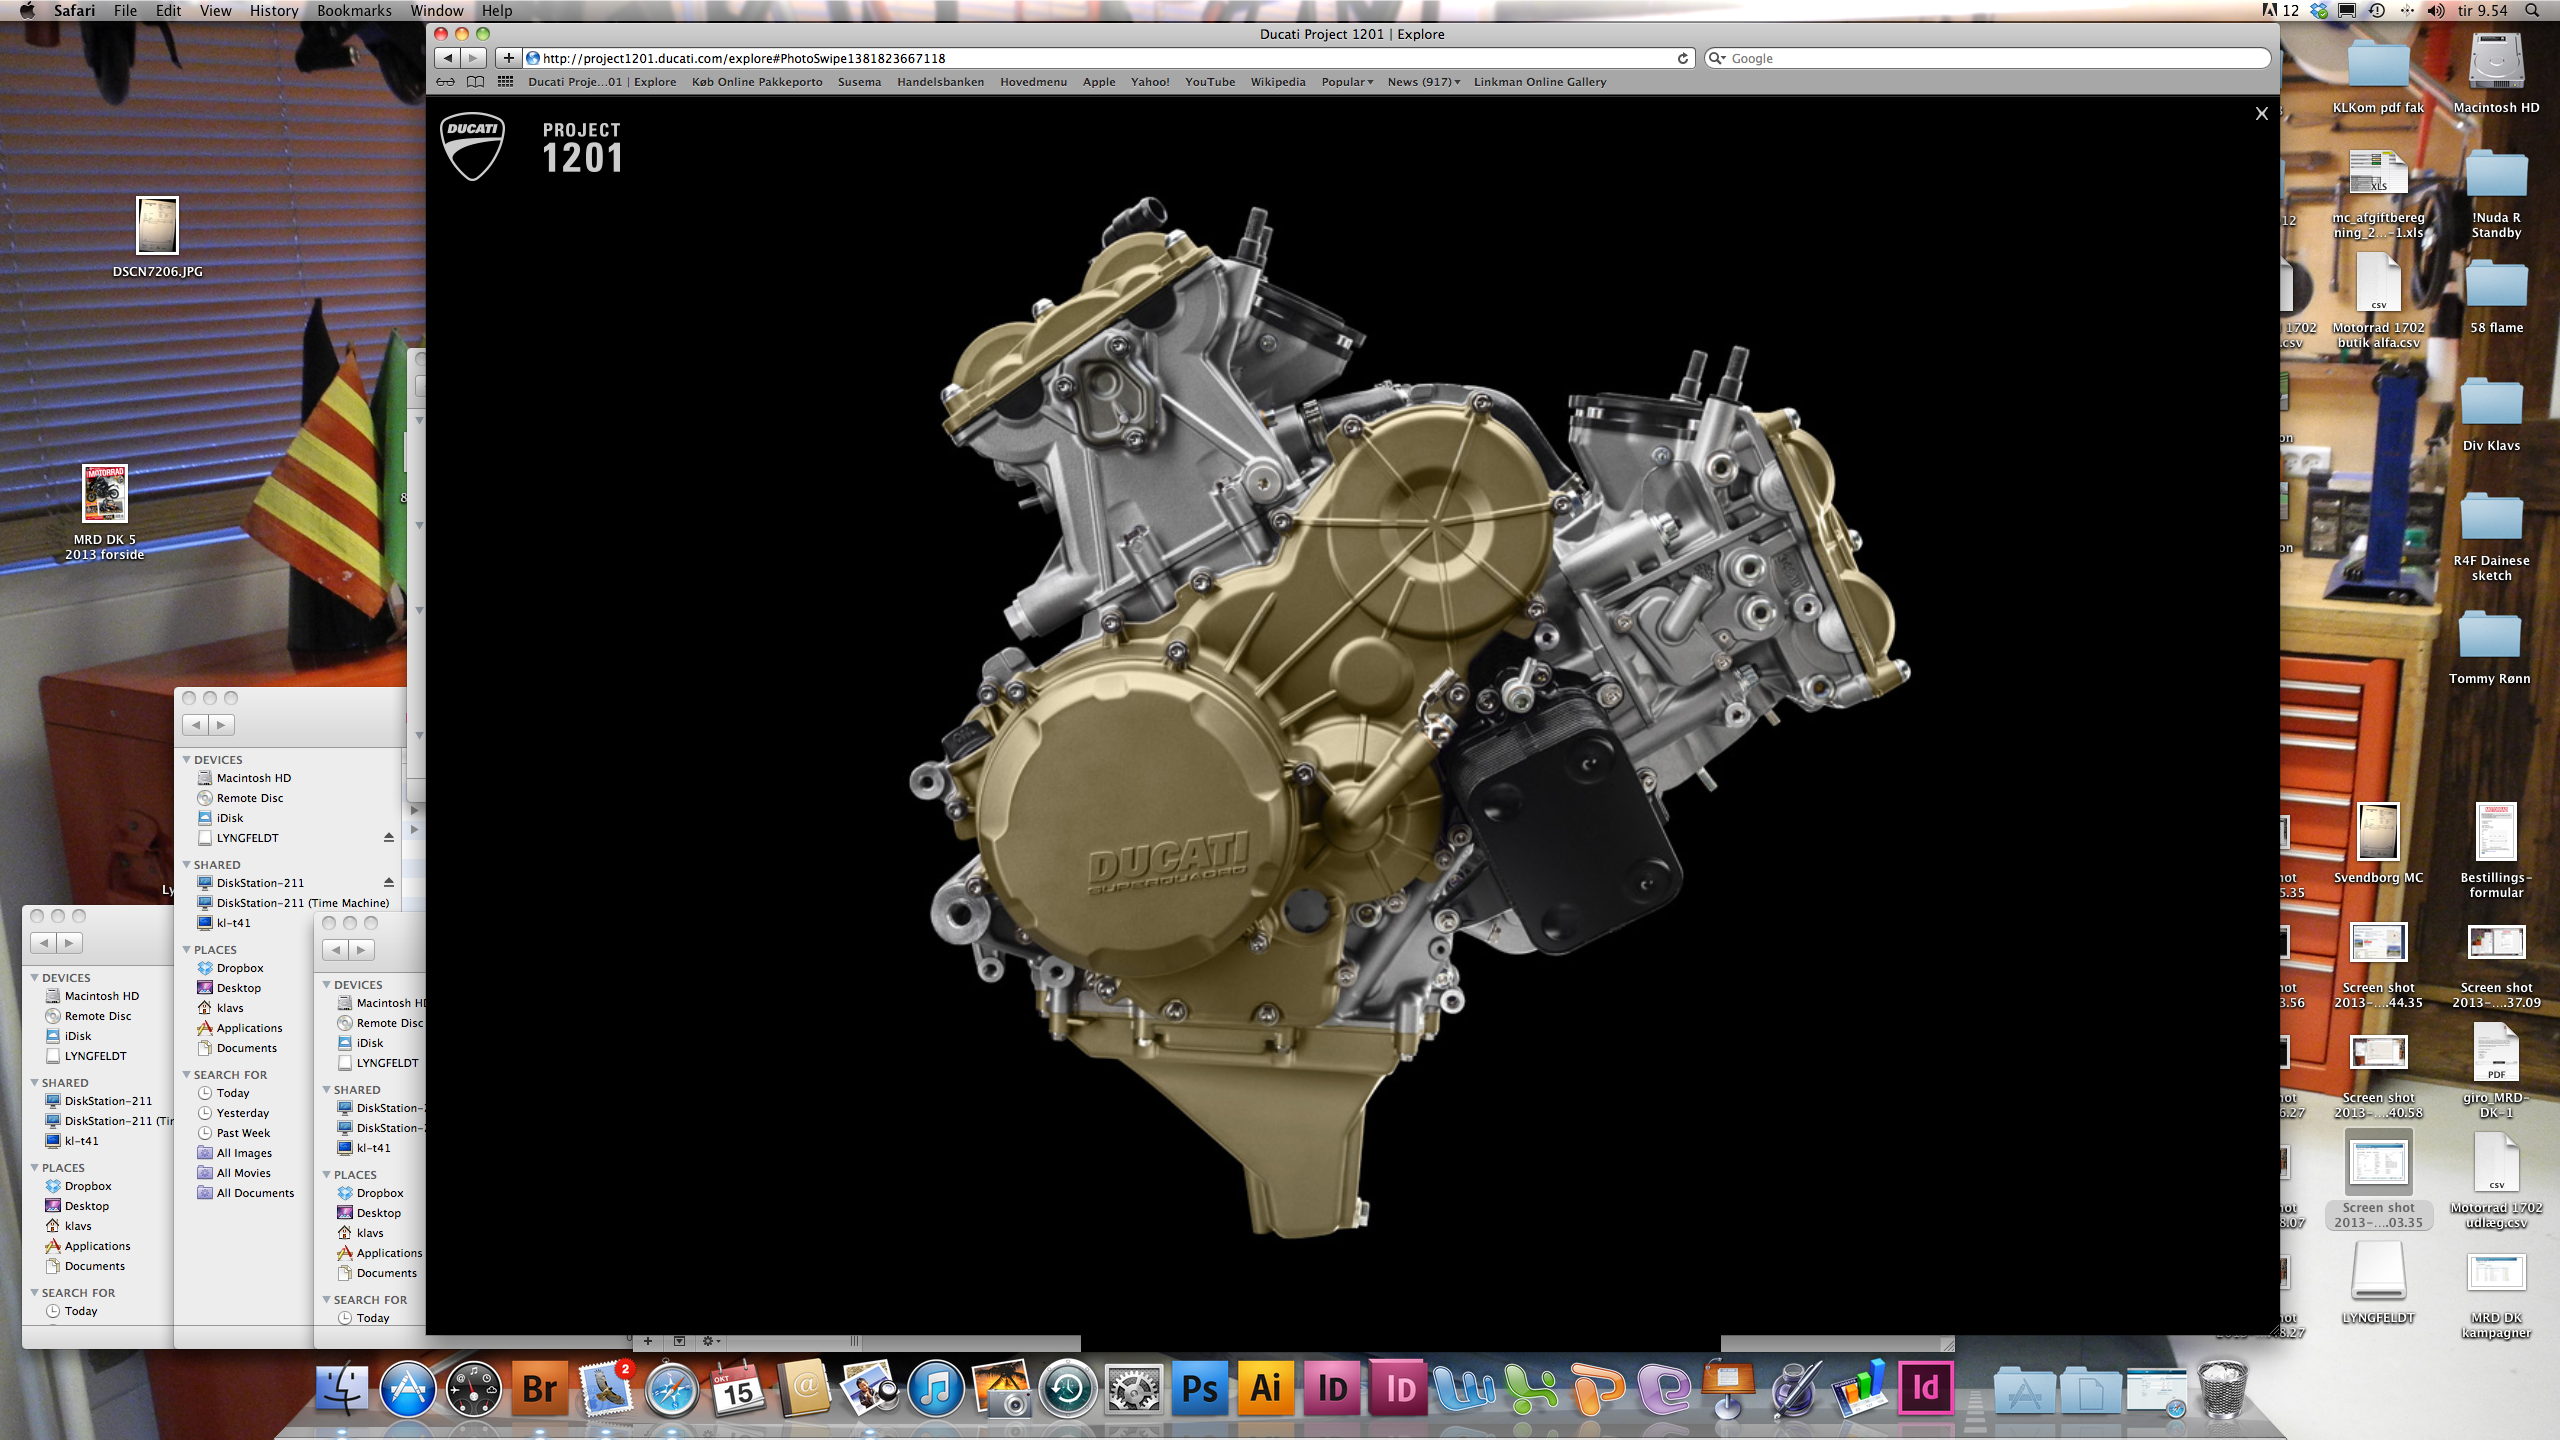The image size is (2560, 1440).
Task: Click the Susema bookmark
Action: pyautogui.click(x=859, y=82)
